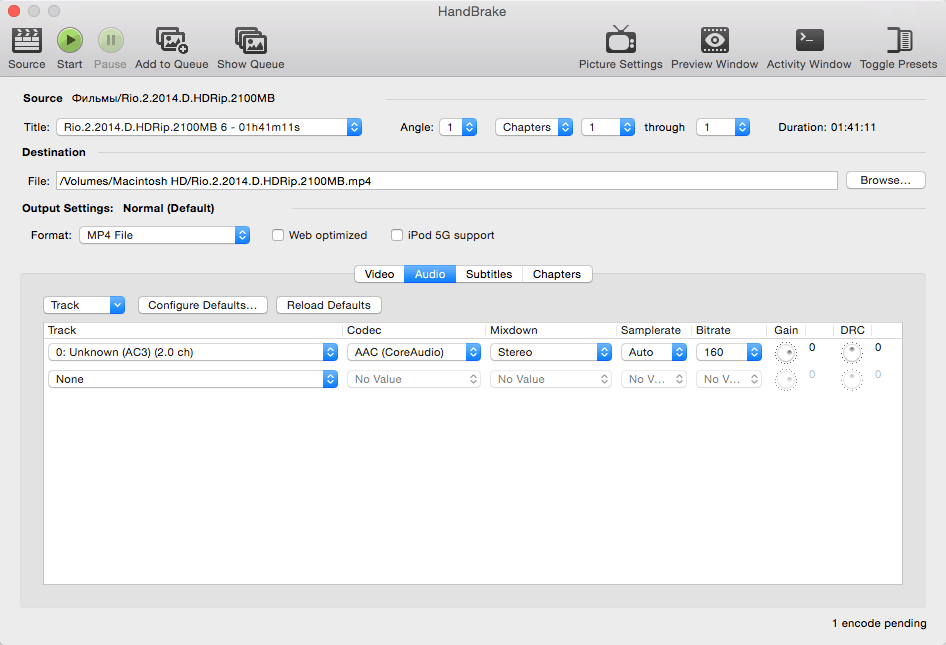Viewport: 946px width, 645px height.
Task: Start encoding with the green play icon
Action: coord(70,41)
